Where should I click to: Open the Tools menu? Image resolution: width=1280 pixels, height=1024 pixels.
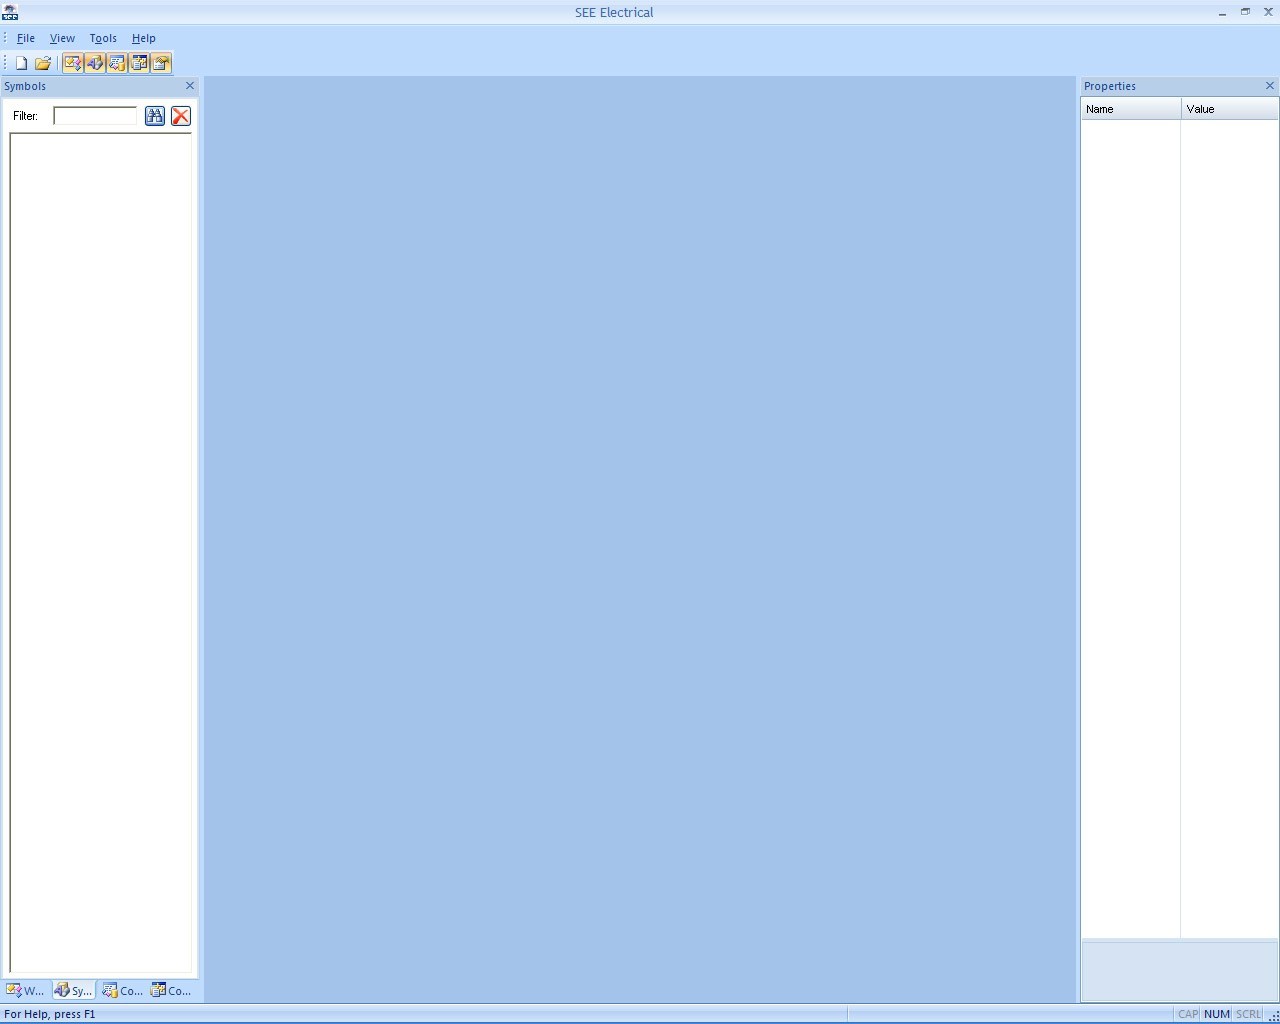103,38
